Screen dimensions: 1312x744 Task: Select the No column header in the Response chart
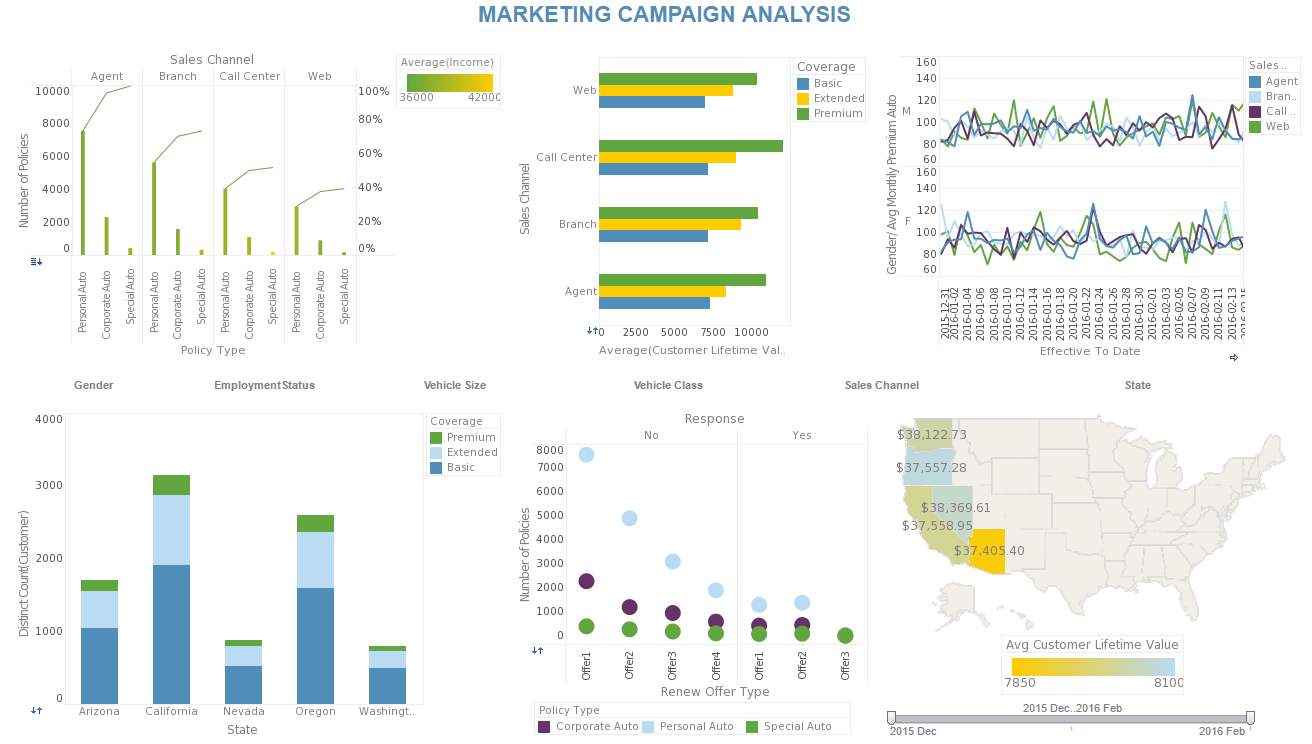[651, 435]
